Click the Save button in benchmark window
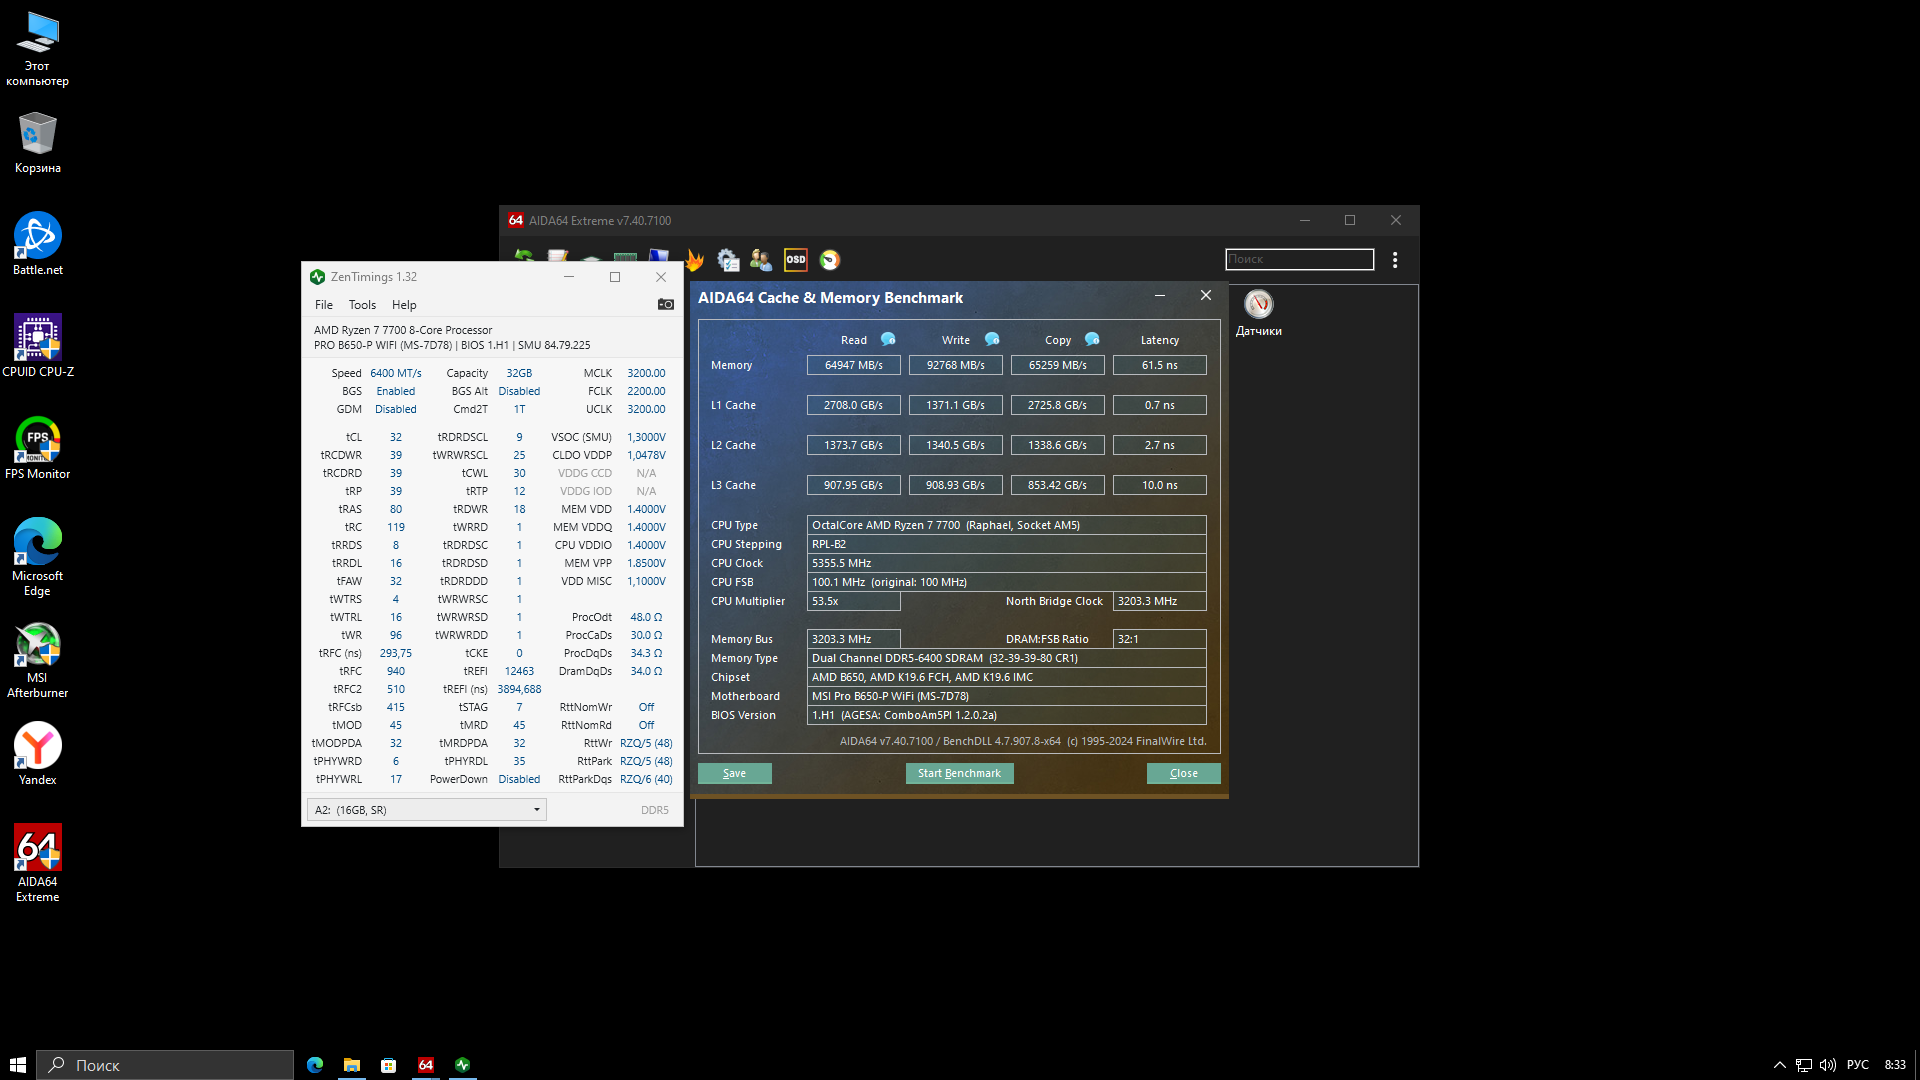This screenshot has width=1920, height=1080. click(734, 773)
